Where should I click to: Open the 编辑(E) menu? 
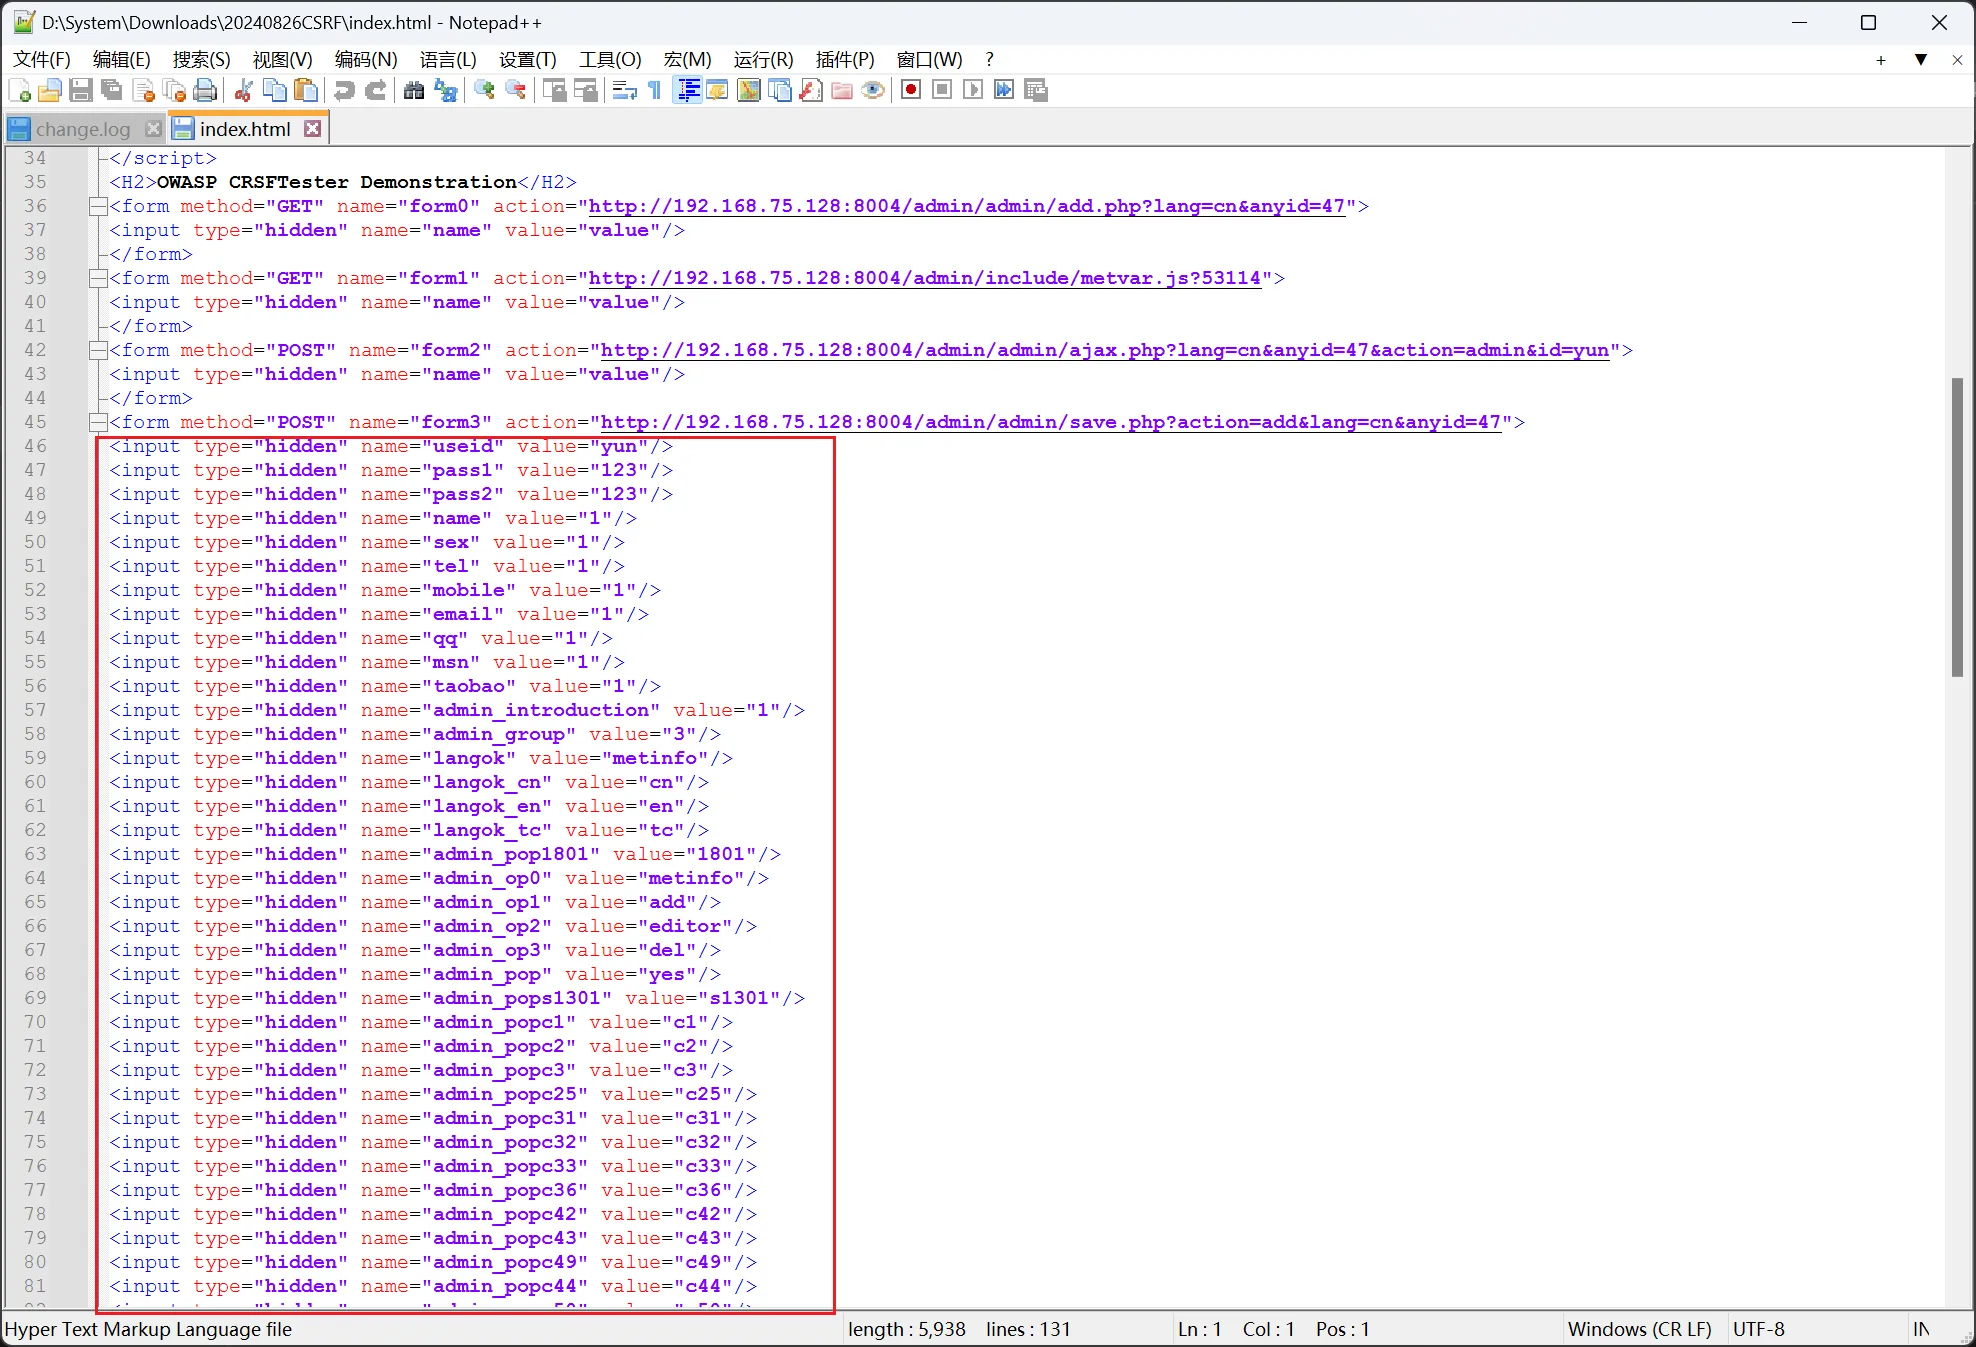(x=121, y=60)
